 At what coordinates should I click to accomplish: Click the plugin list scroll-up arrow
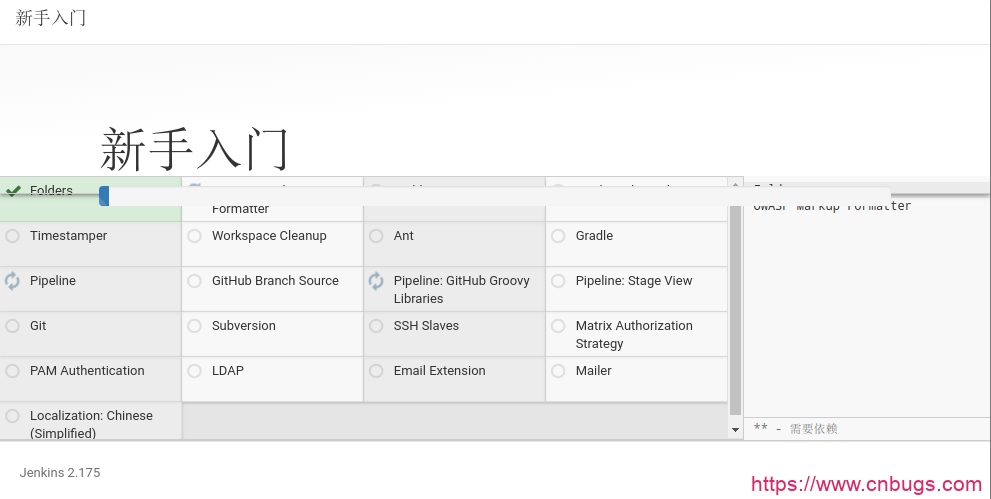(736, 184)
